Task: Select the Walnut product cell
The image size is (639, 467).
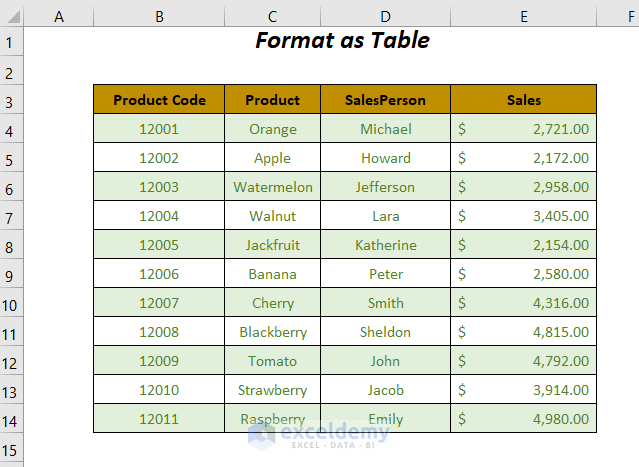Action: click(272, 216)
